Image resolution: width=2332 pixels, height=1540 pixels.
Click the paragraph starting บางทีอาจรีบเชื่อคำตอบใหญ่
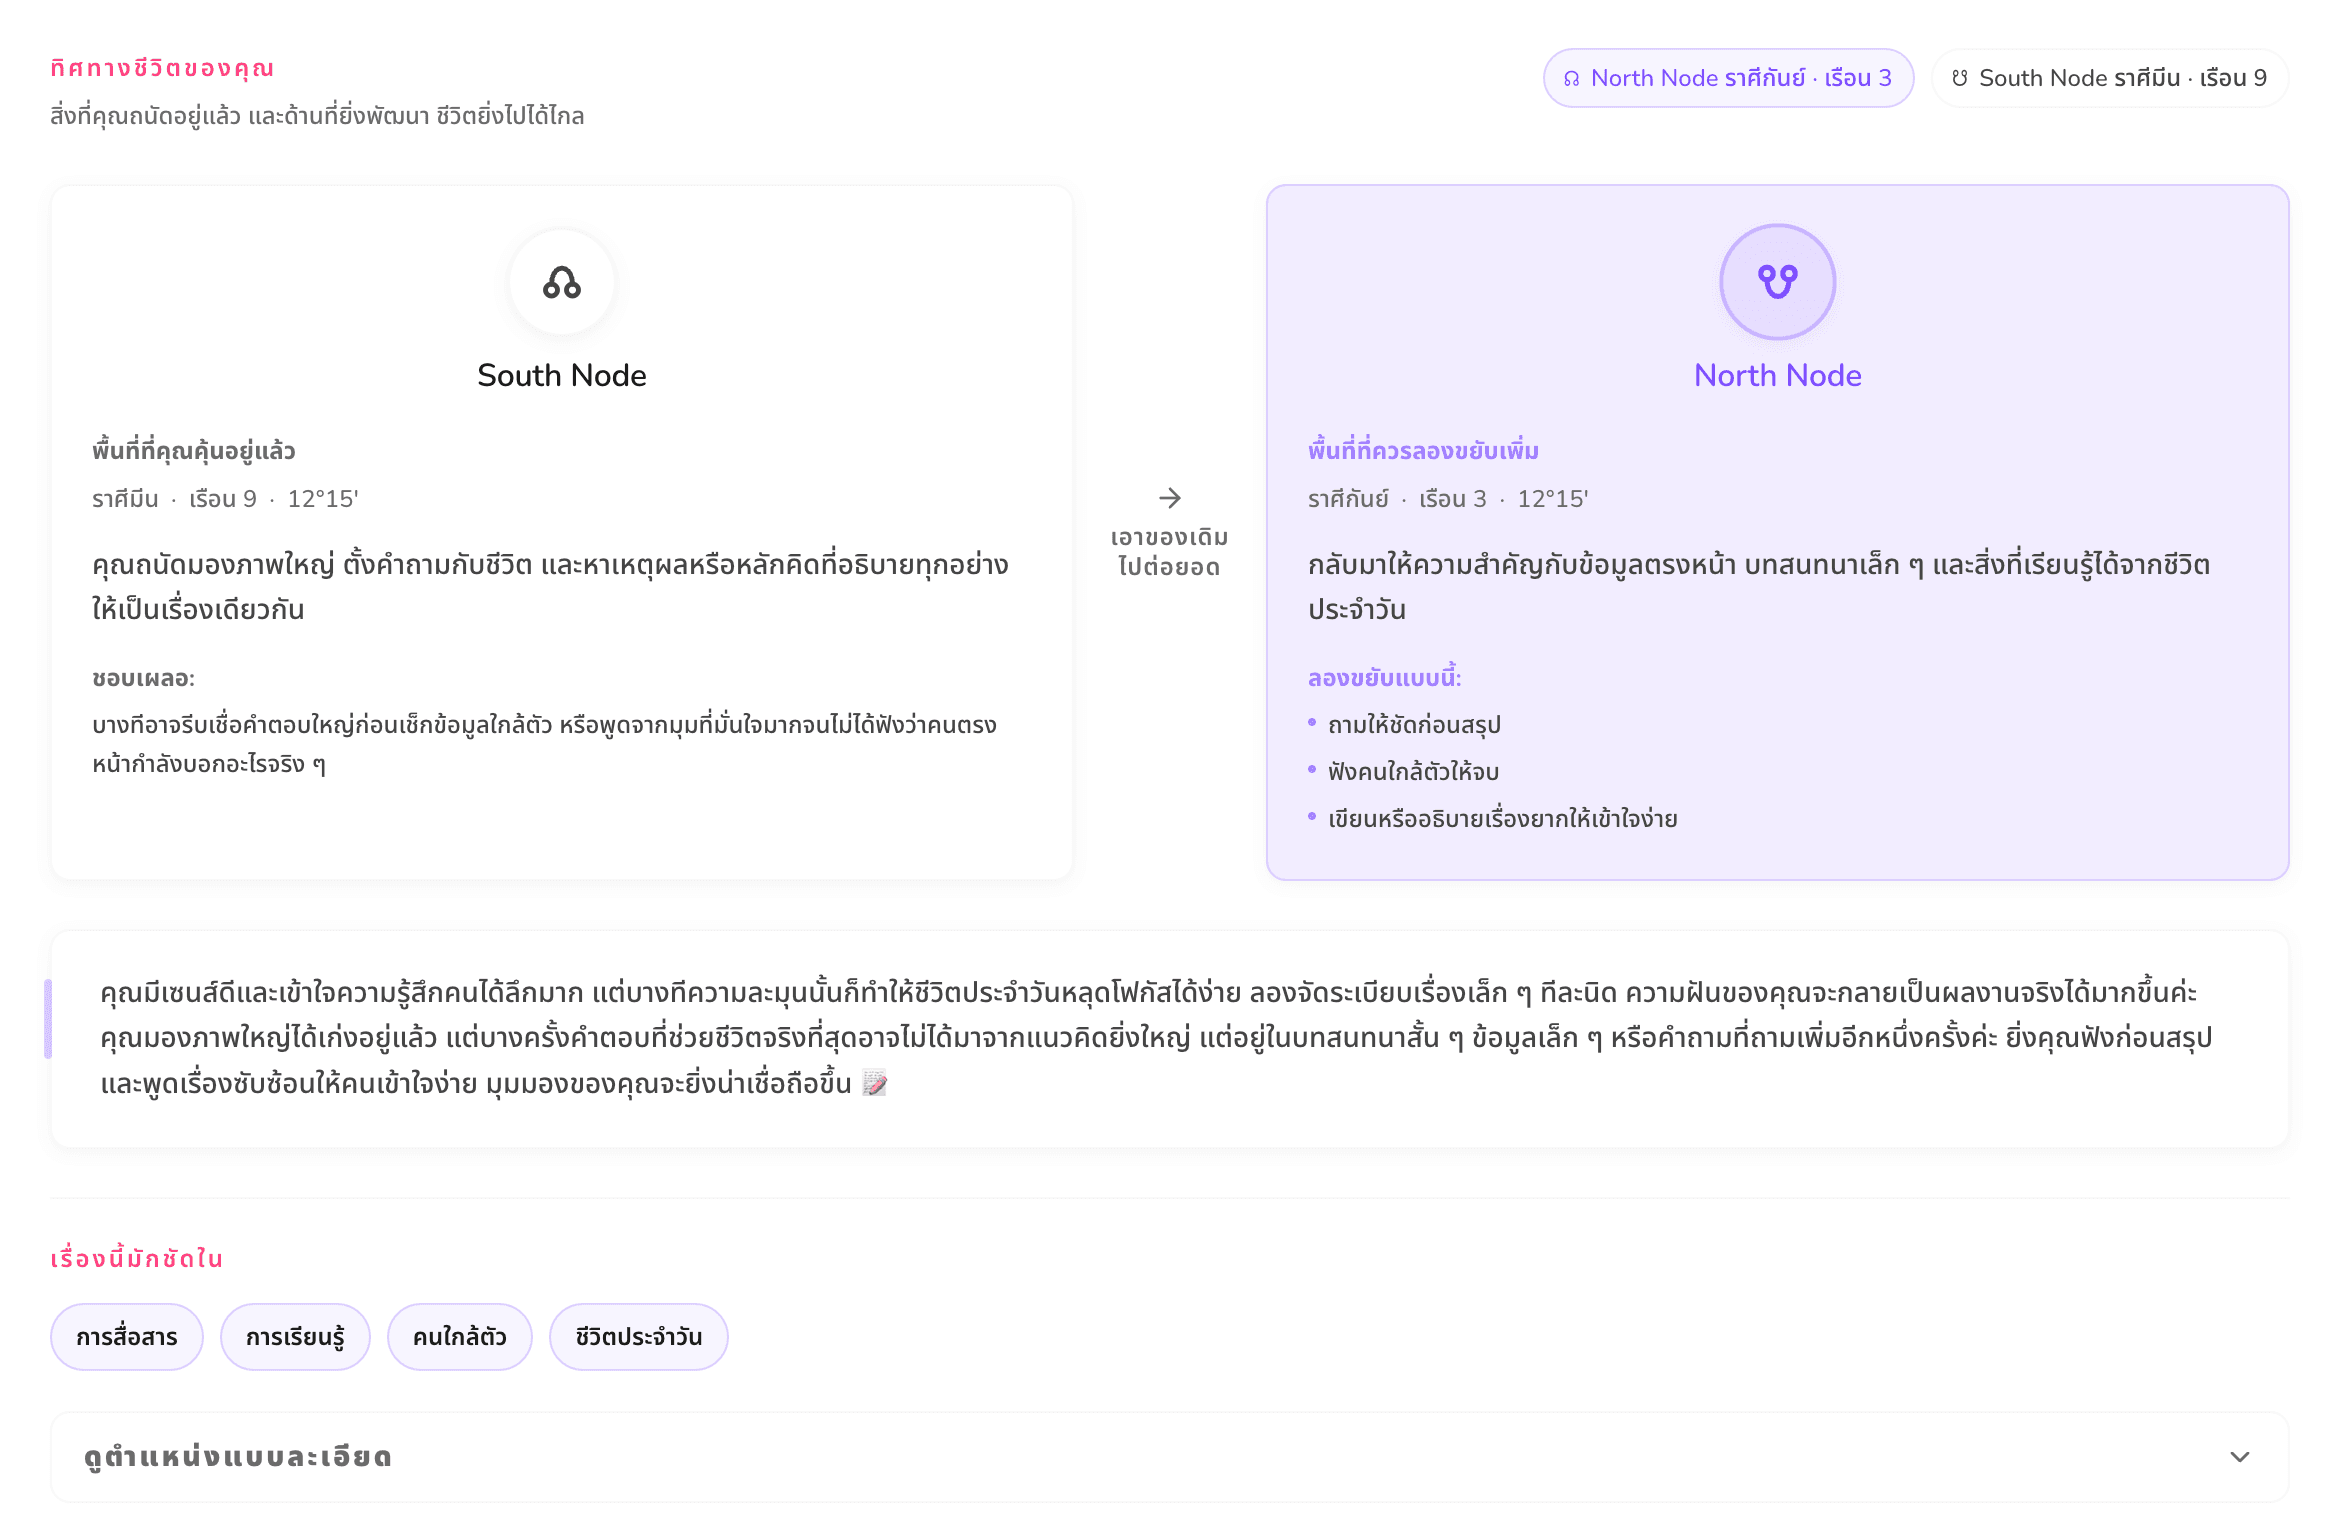tap(544, 745)
